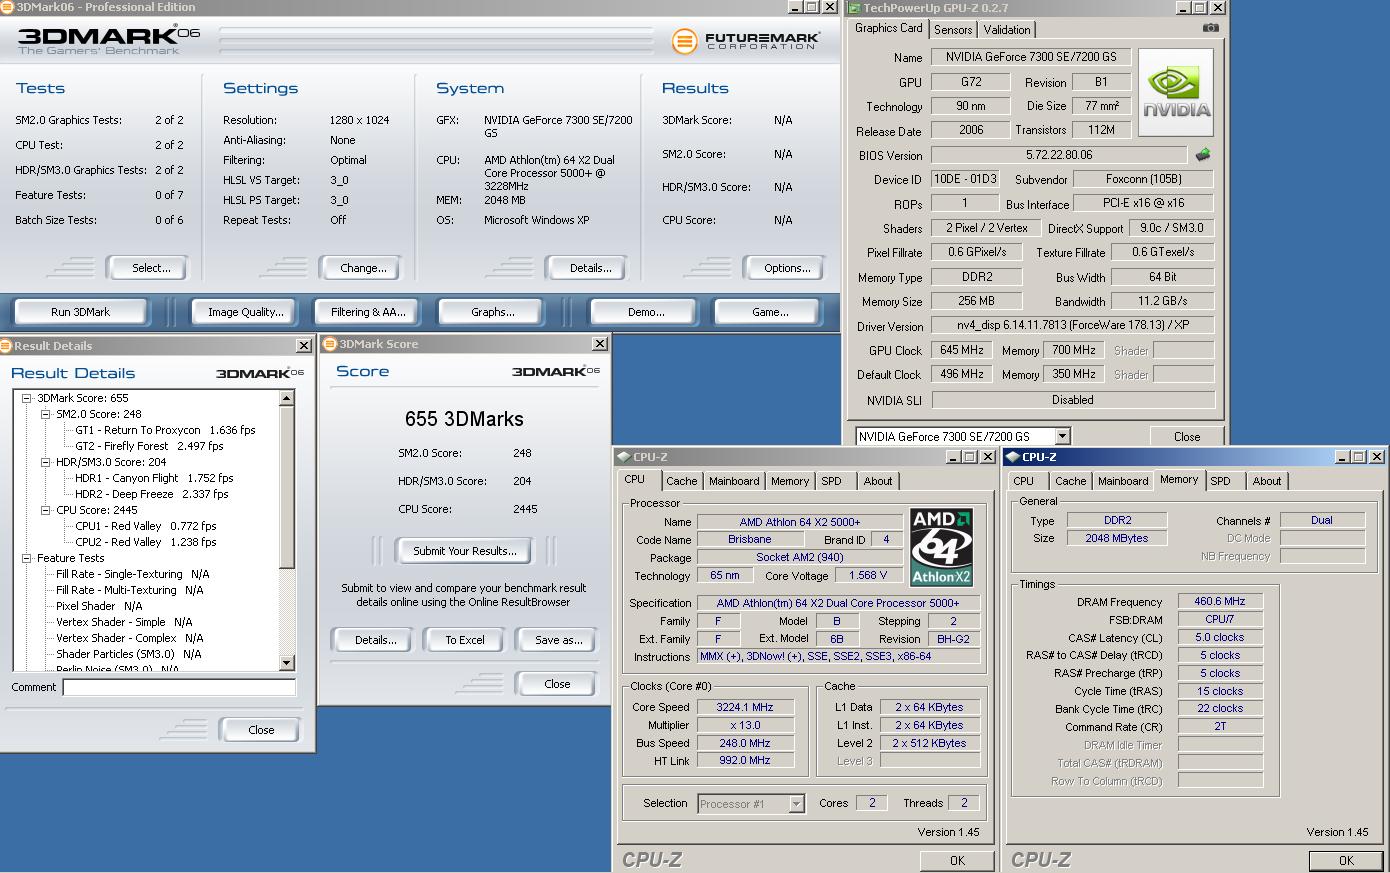Open the CPU tab in right CPU-Z
This screenshot has width=1390, height=873.
[x=1024, y=481]
